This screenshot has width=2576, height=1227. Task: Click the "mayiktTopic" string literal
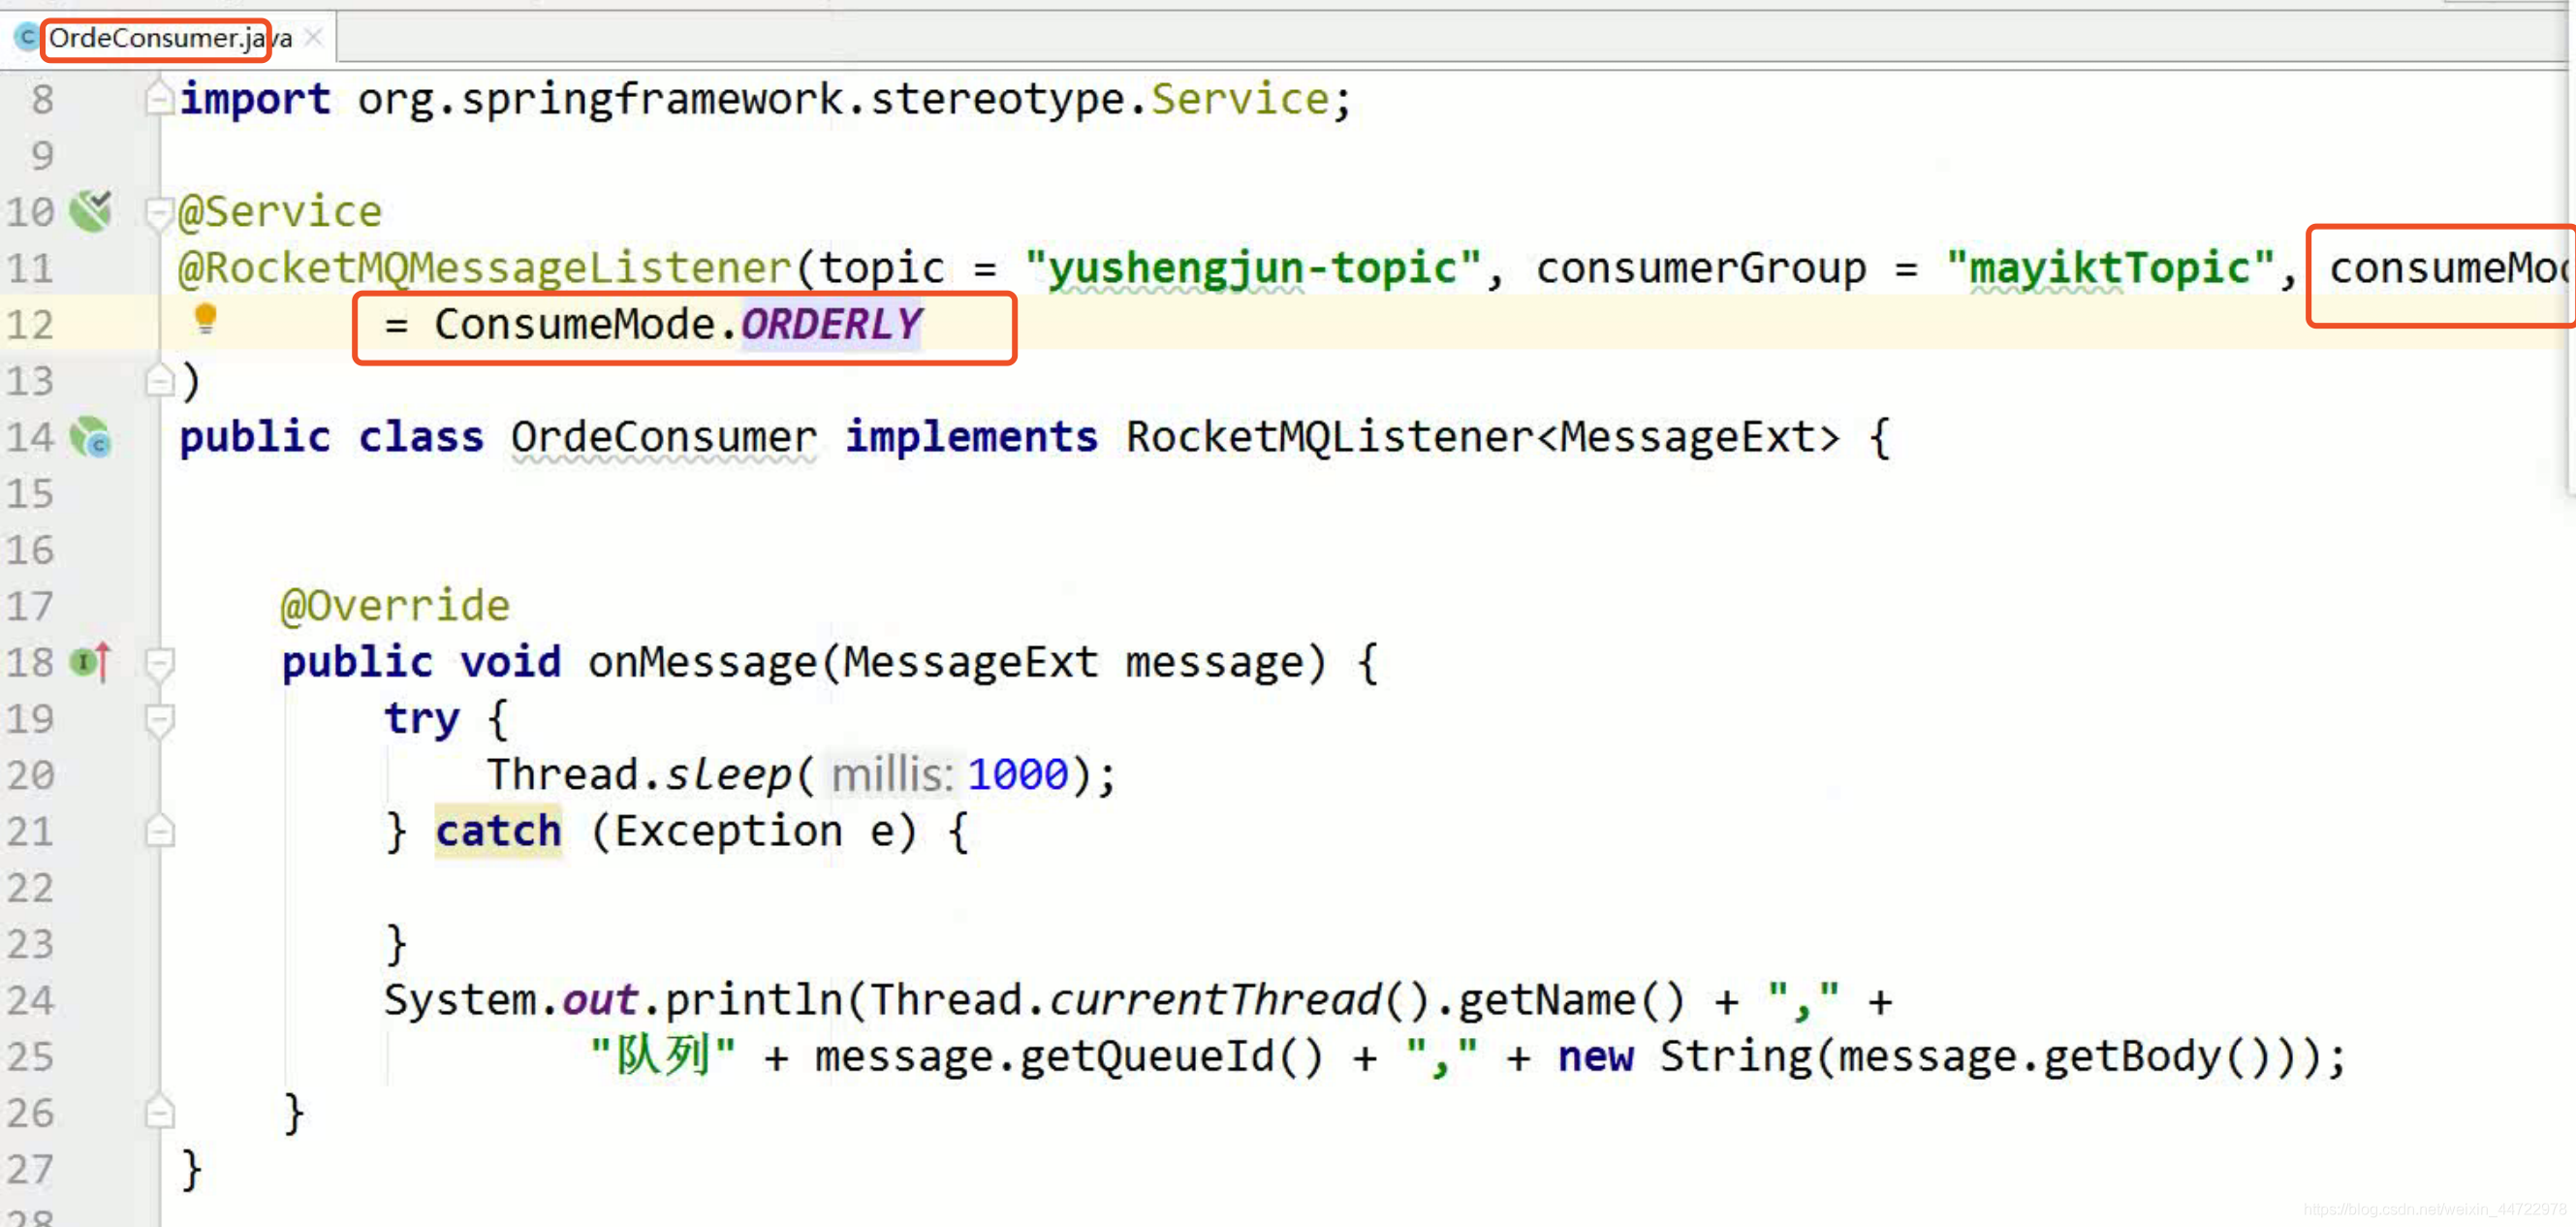tap(2110, 268)
